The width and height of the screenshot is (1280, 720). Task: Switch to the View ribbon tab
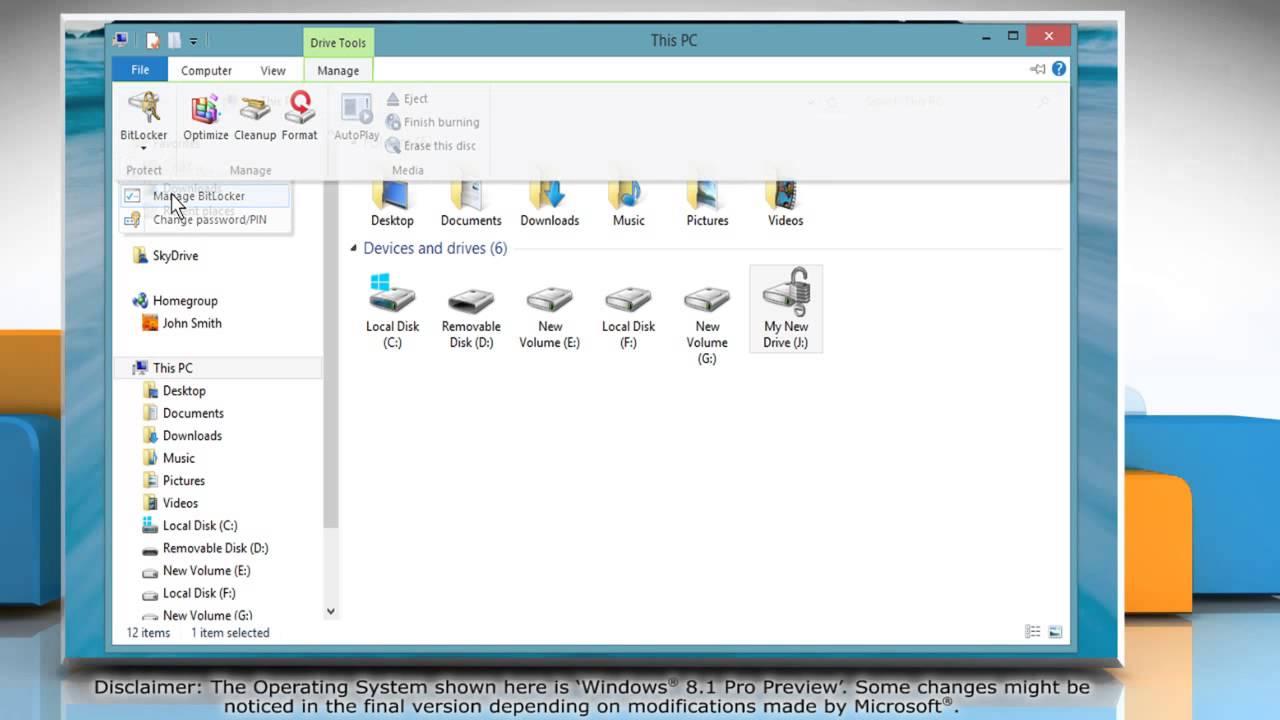[273, 70]
